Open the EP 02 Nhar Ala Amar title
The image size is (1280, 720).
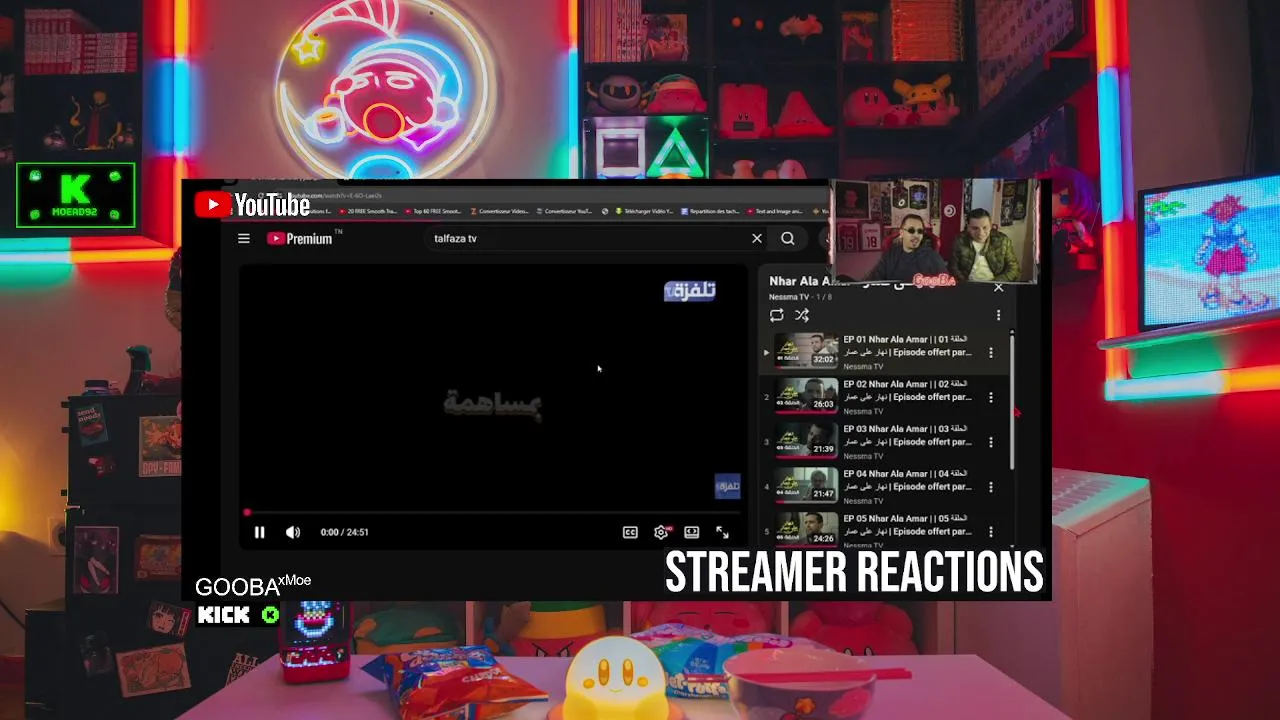click(x=907, y=390)
